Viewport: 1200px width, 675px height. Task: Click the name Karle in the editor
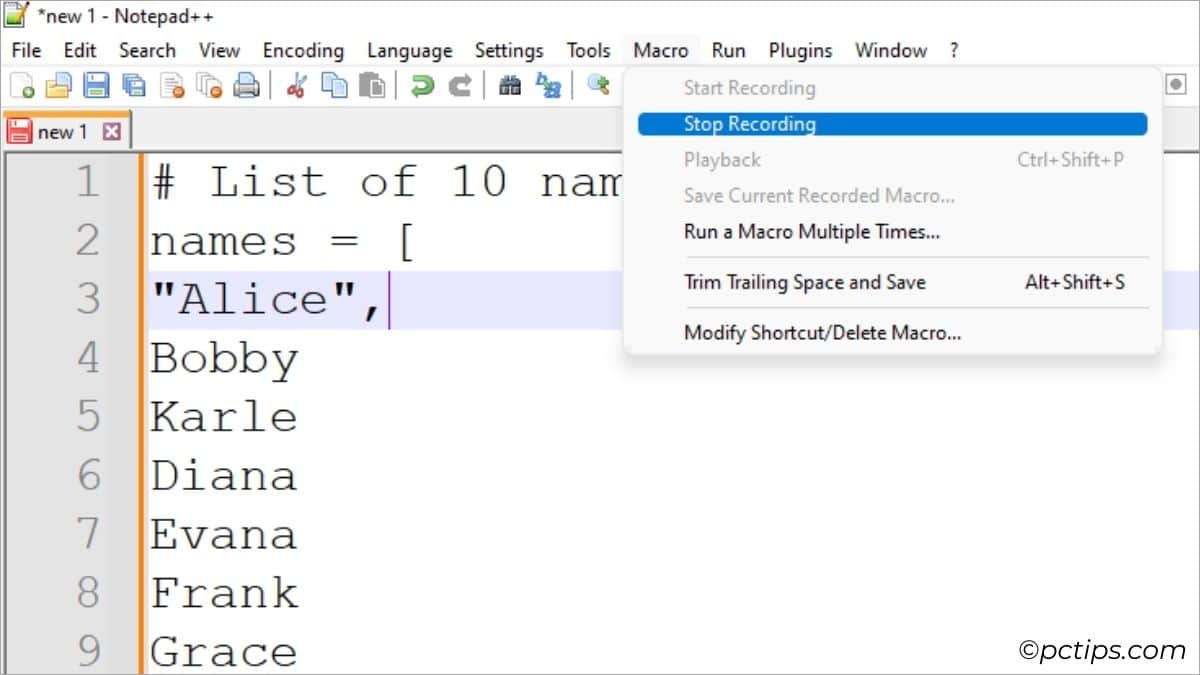coord(224,416)
